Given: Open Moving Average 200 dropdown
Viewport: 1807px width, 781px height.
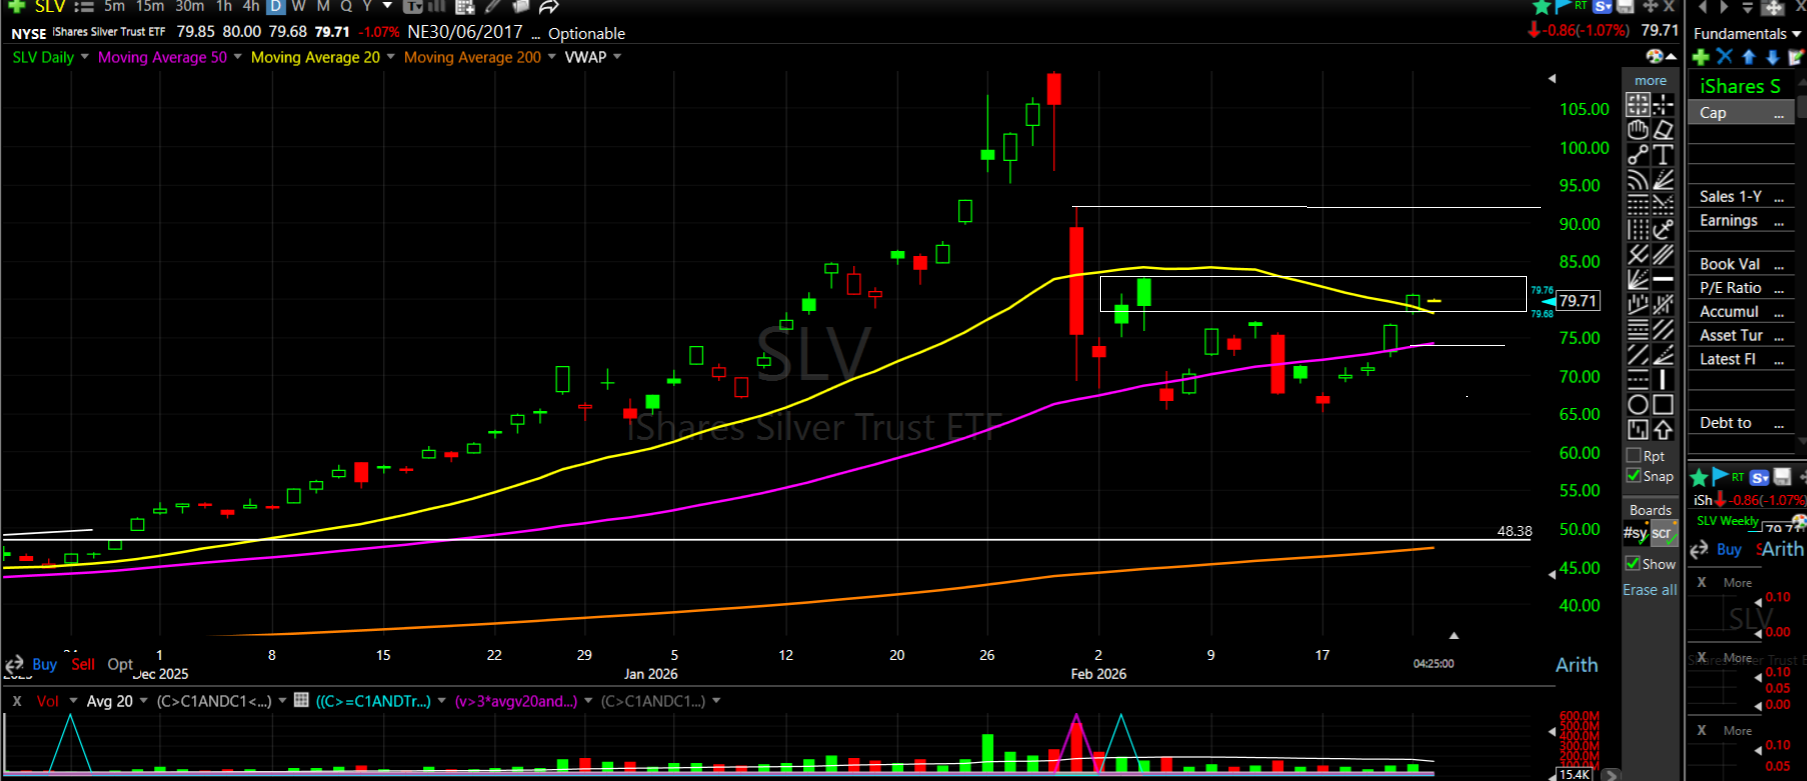Looking at the screenshot, I should pyautogui.click(x=552, y=57).
